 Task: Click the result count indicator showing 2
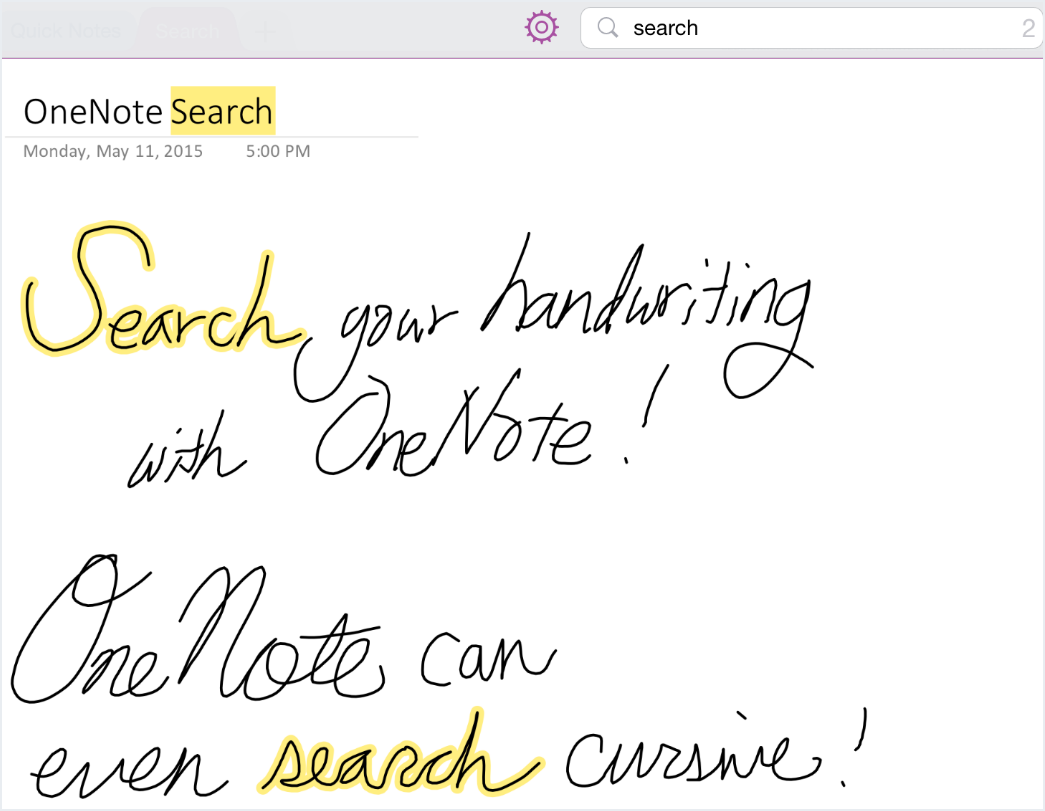point(1028,28)
